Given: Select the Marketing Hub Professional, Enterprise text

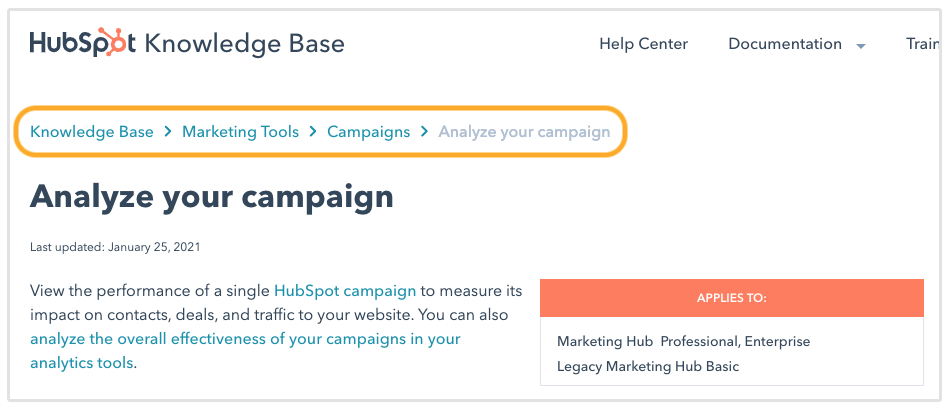Looking at the screenshot, I should point(683,341).
